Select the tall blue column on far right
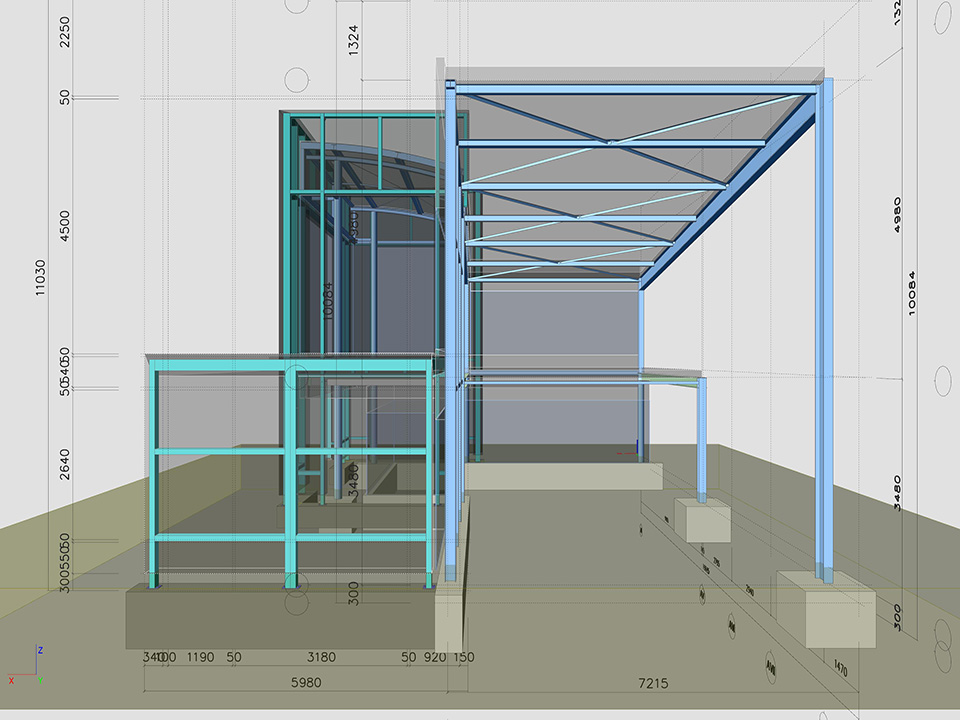This screenshot has width=960, height=720. point(825,330)
